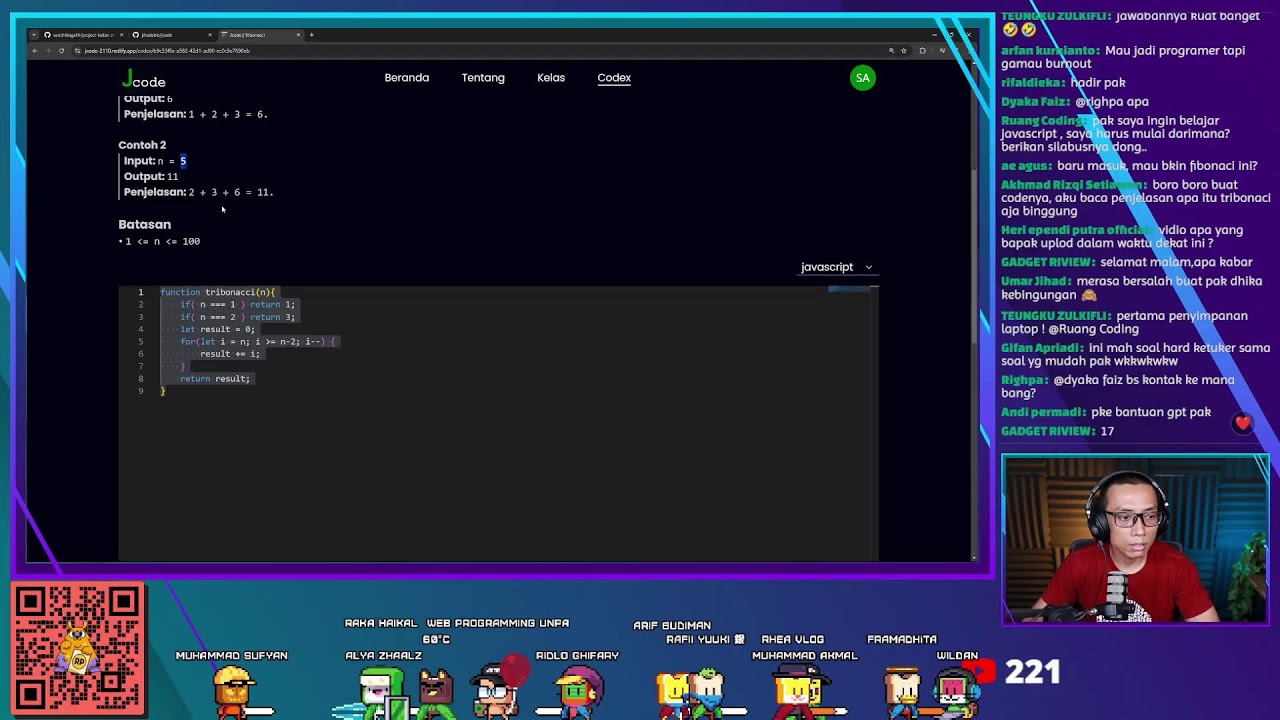Click the code editor minimap
Viewport: 1280px width, 720px height.
[849, 290]
